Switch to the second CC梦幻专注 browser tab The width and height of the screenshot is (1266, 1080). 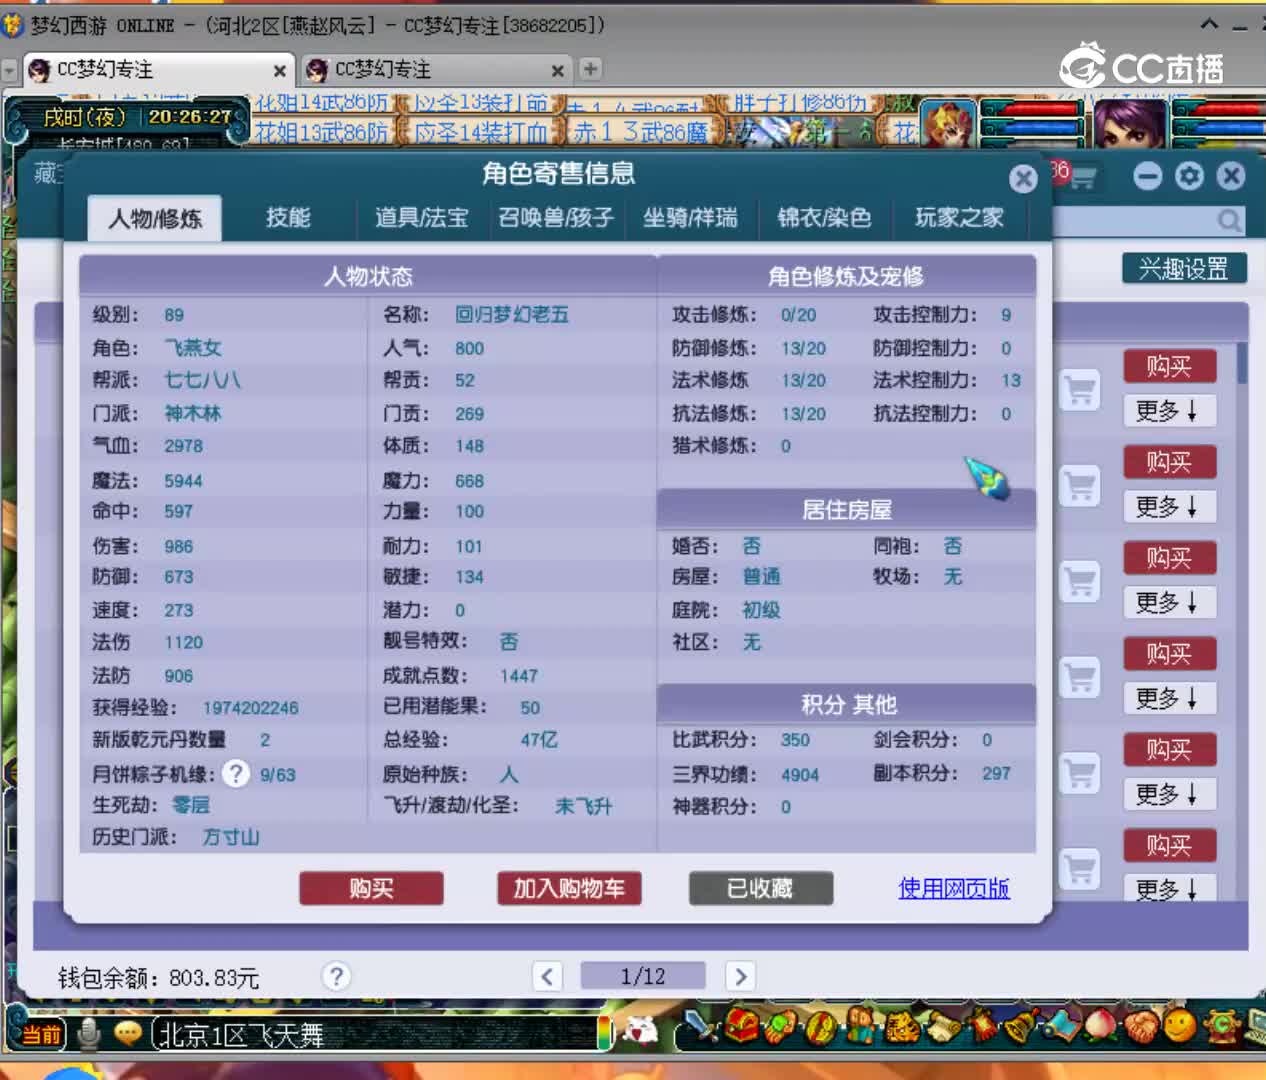coord(435,69)
